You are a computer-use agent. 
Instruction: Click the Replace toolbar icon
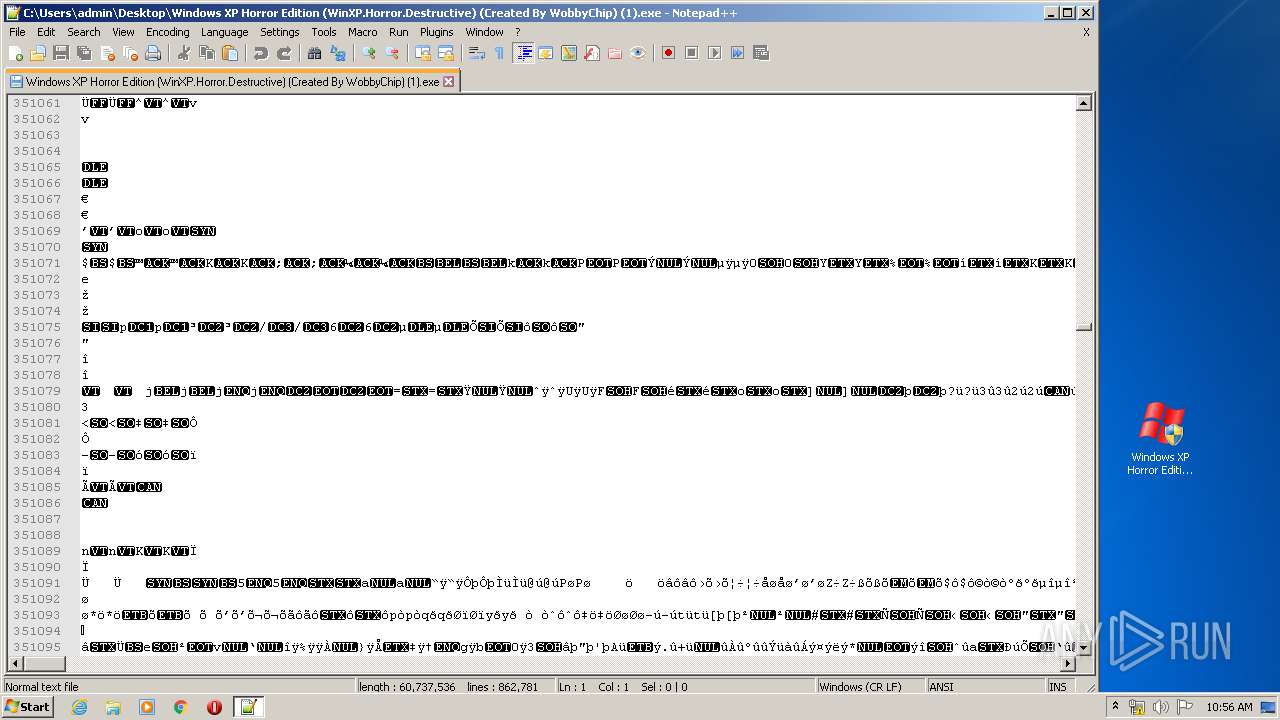click(x=338, y=53)
